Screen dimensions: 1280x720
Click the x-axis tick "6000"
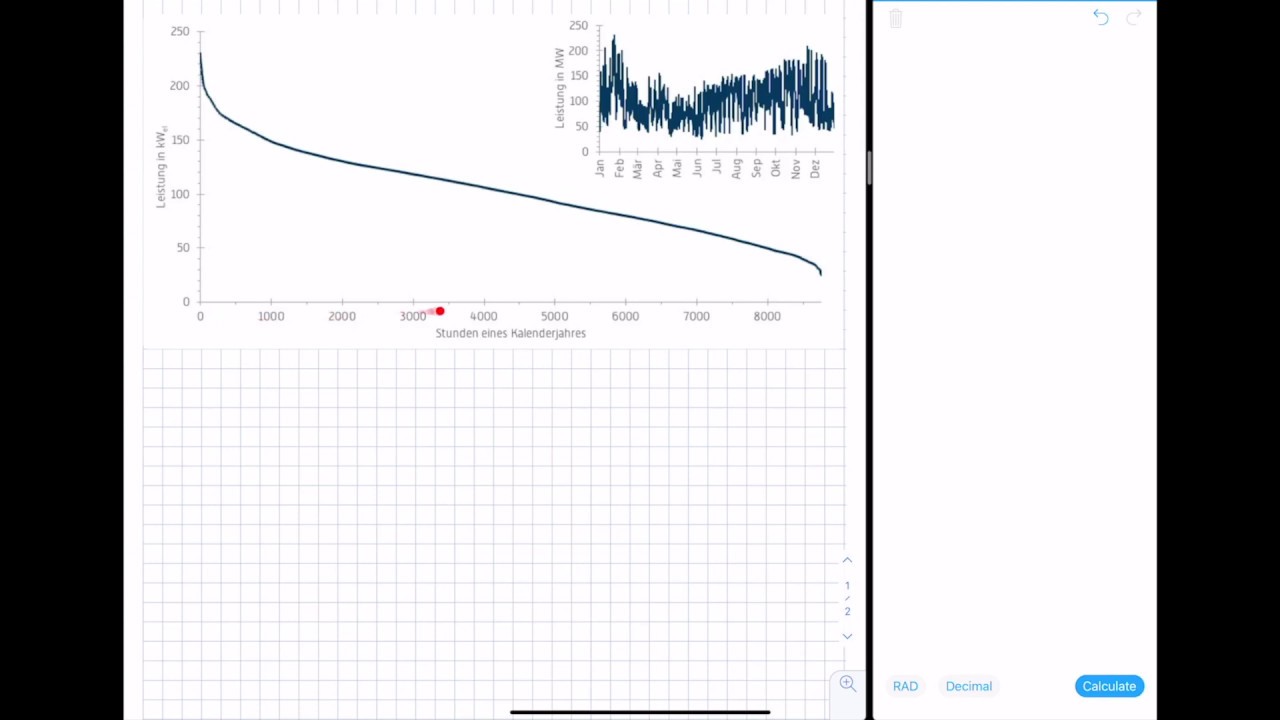pos(625,316)
